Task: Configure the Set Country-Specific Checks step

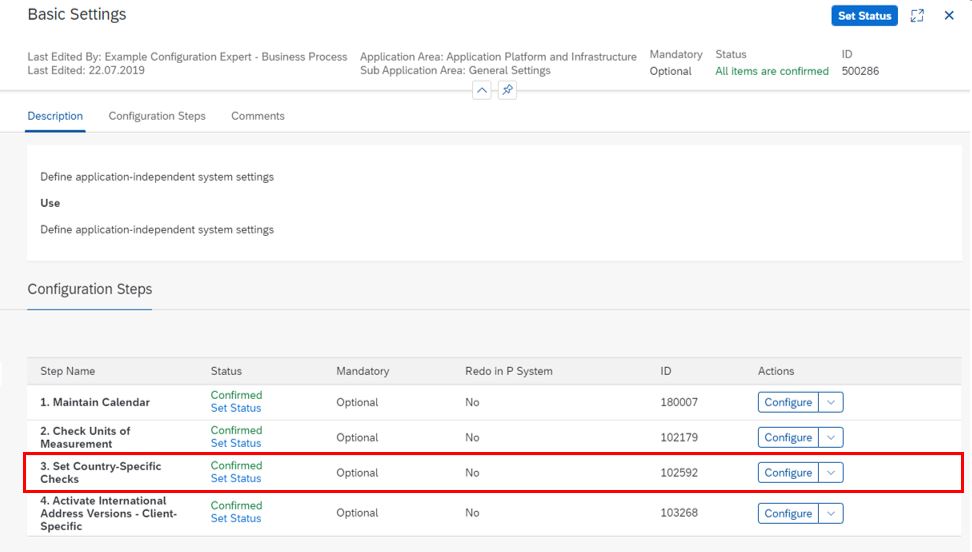Action: pos(788,472)
